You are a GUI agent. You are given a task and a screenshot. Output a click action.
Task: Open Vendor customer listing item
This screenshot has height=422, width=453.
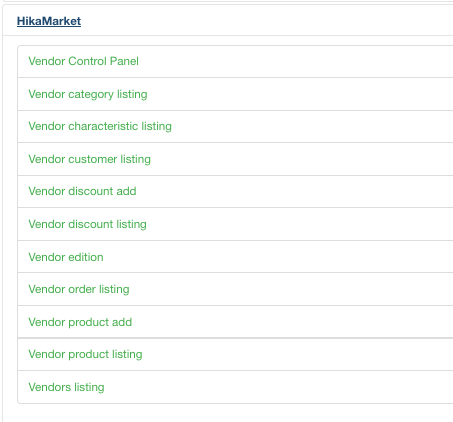pyautogui.click(x=89, y=159)
